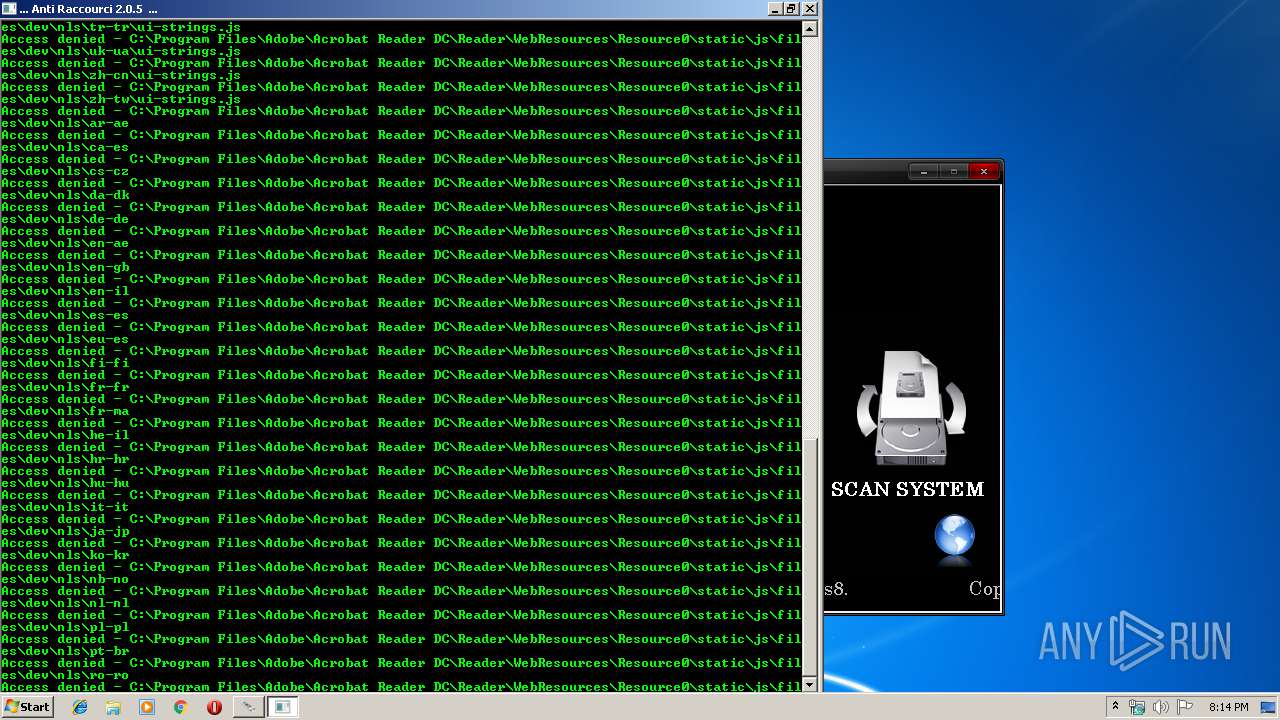Image resolution: width=1280 pixels, height=720 pixels.
Task: Launch Google Chrome from the taskbar
Action: [x=180, y=707]
